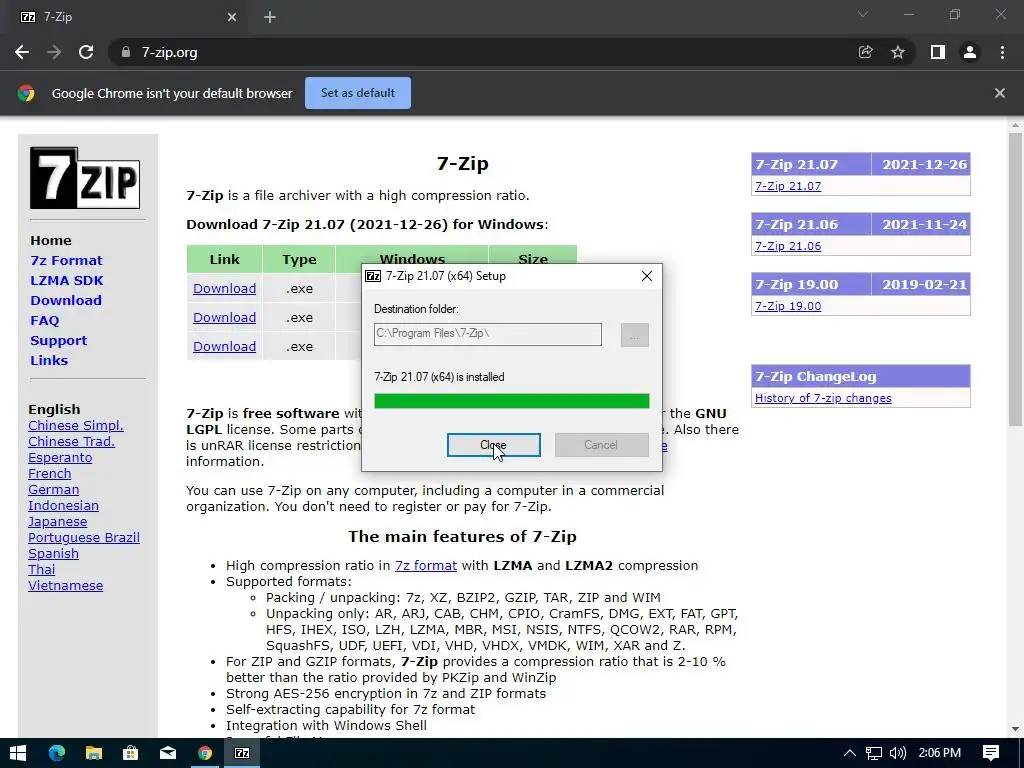1024x768 pixels.
Task: Switch language to Chinese Trad.
Action: pyautogui.click(x=72, y=441)
